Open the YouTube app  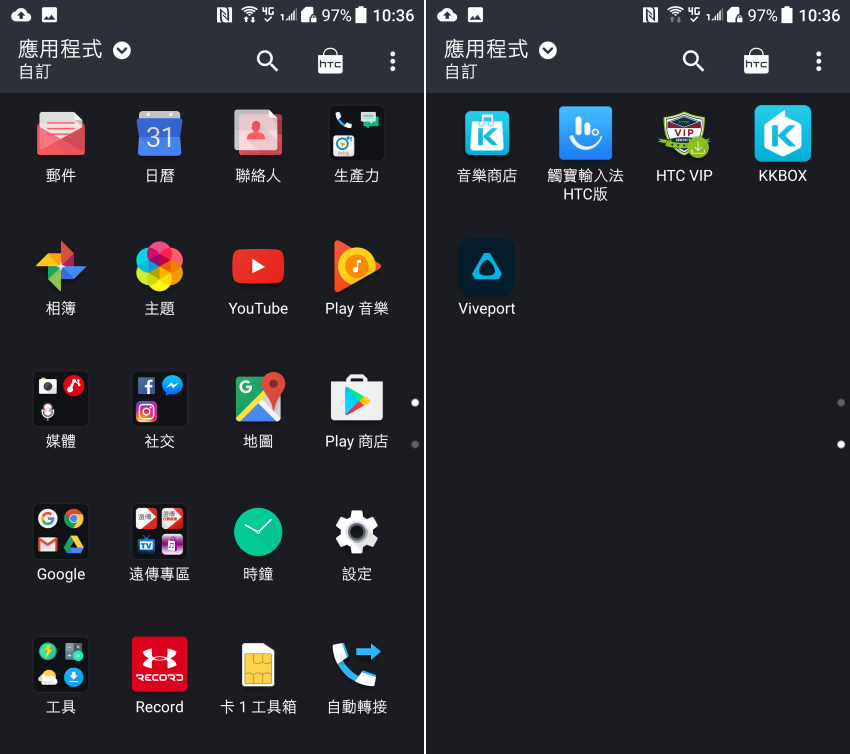258,266
